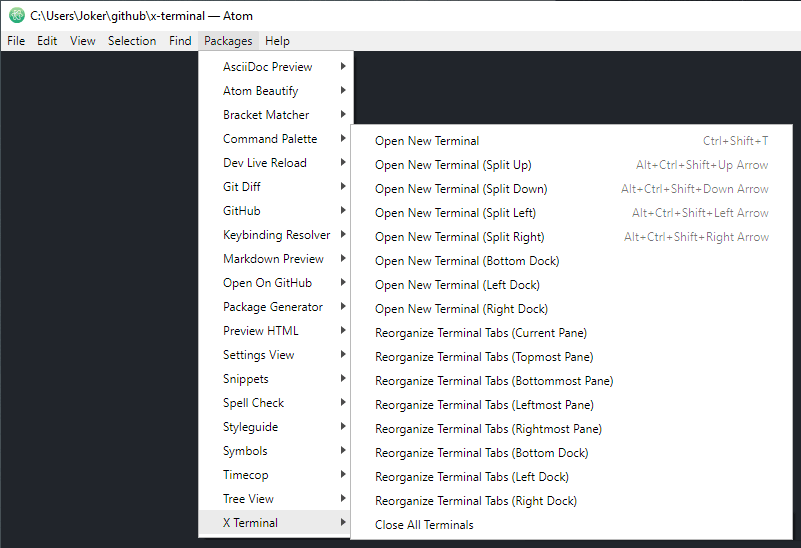Image resolution: width=801 pixels, height=548 pixels.
Task: Choose Open New Terminal (Bottom Dock)
Action: tap(572, 260)
